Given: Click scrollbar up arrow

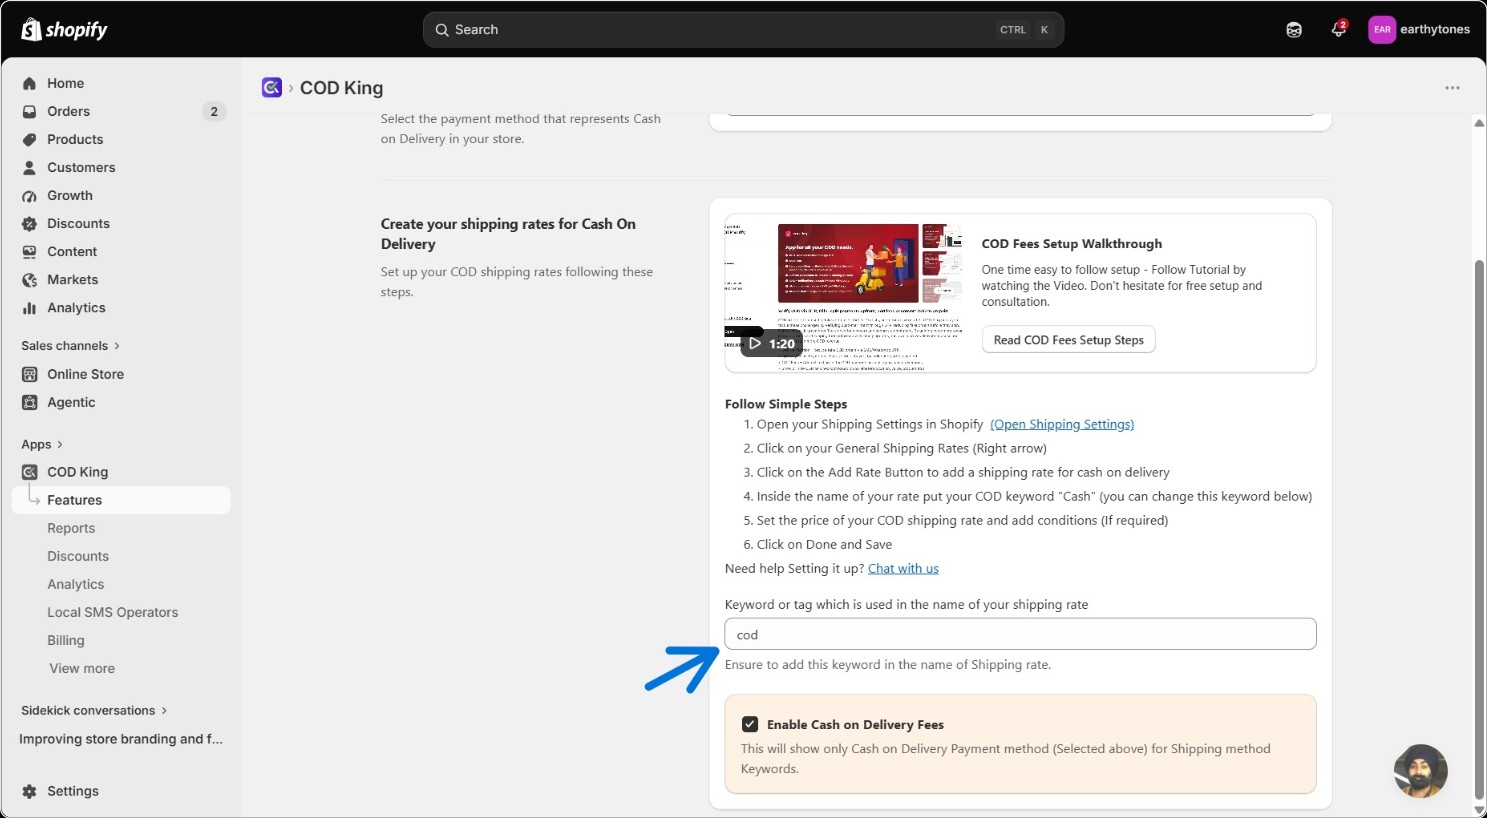Looking at the screenshot, I should pos(1479,123).
